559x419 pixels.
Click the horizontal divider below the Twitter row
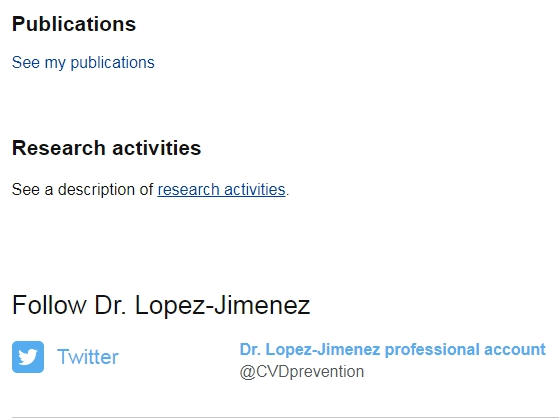pos(285,417)
